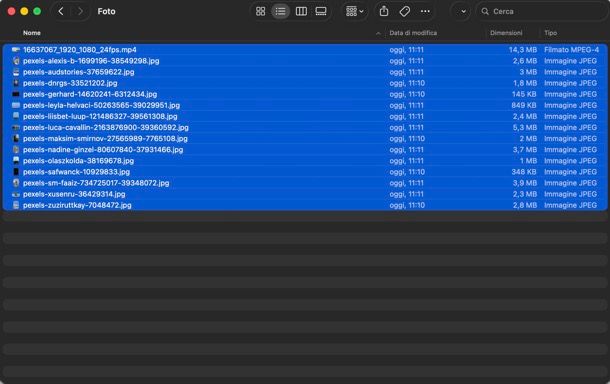Click thumbnail icon of pexels-luca-cavallin file
610x384 pixels.
(x=16, y=127)
